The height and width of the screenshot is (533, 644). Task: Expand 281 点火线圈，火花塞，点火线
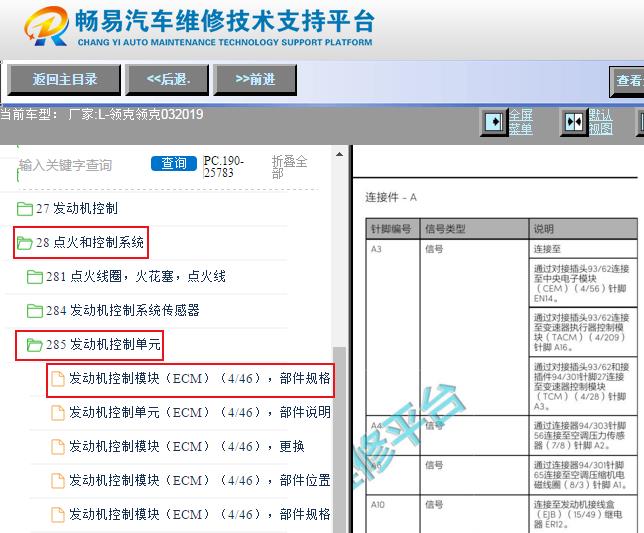coord(136,277)
